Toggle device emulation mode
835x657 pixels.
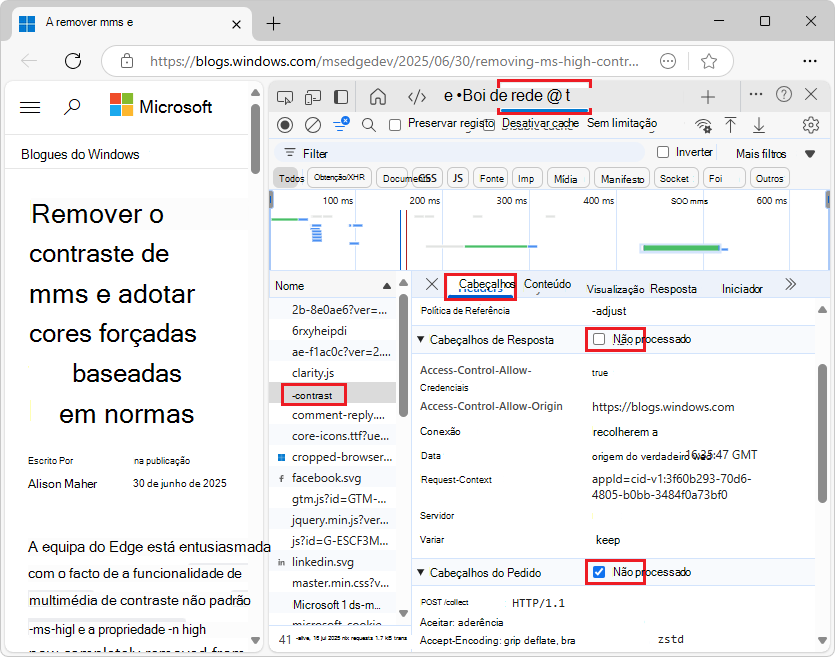click(311, 96)
